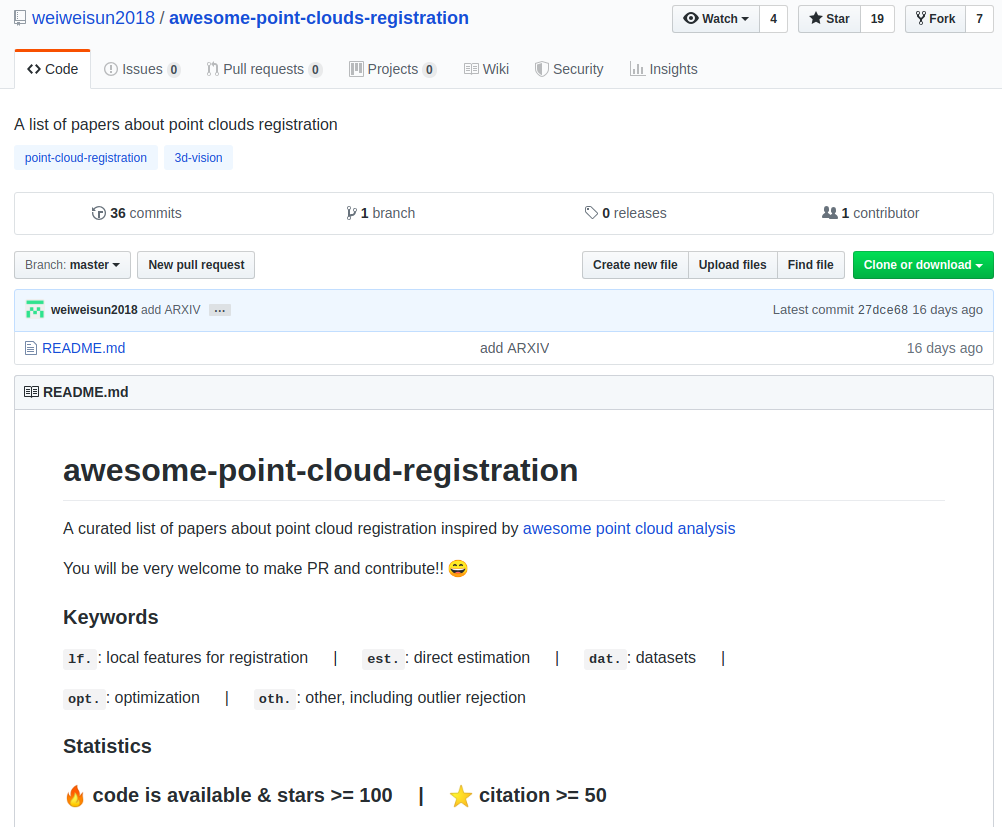The image size is (1002, 827).
Task: Open latest commit 27dce68
Action: tap(883, 309)
